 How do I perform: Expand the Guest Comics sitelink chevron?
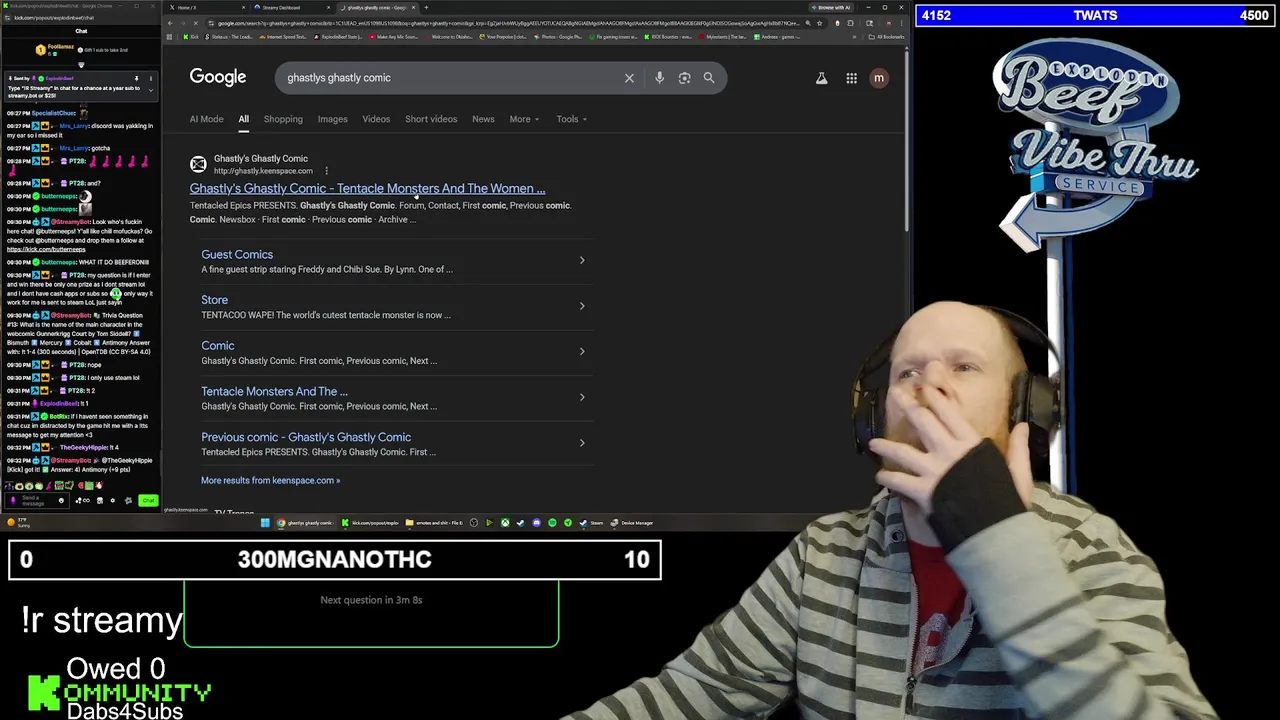pyautogui.click(x=582, y=261)
